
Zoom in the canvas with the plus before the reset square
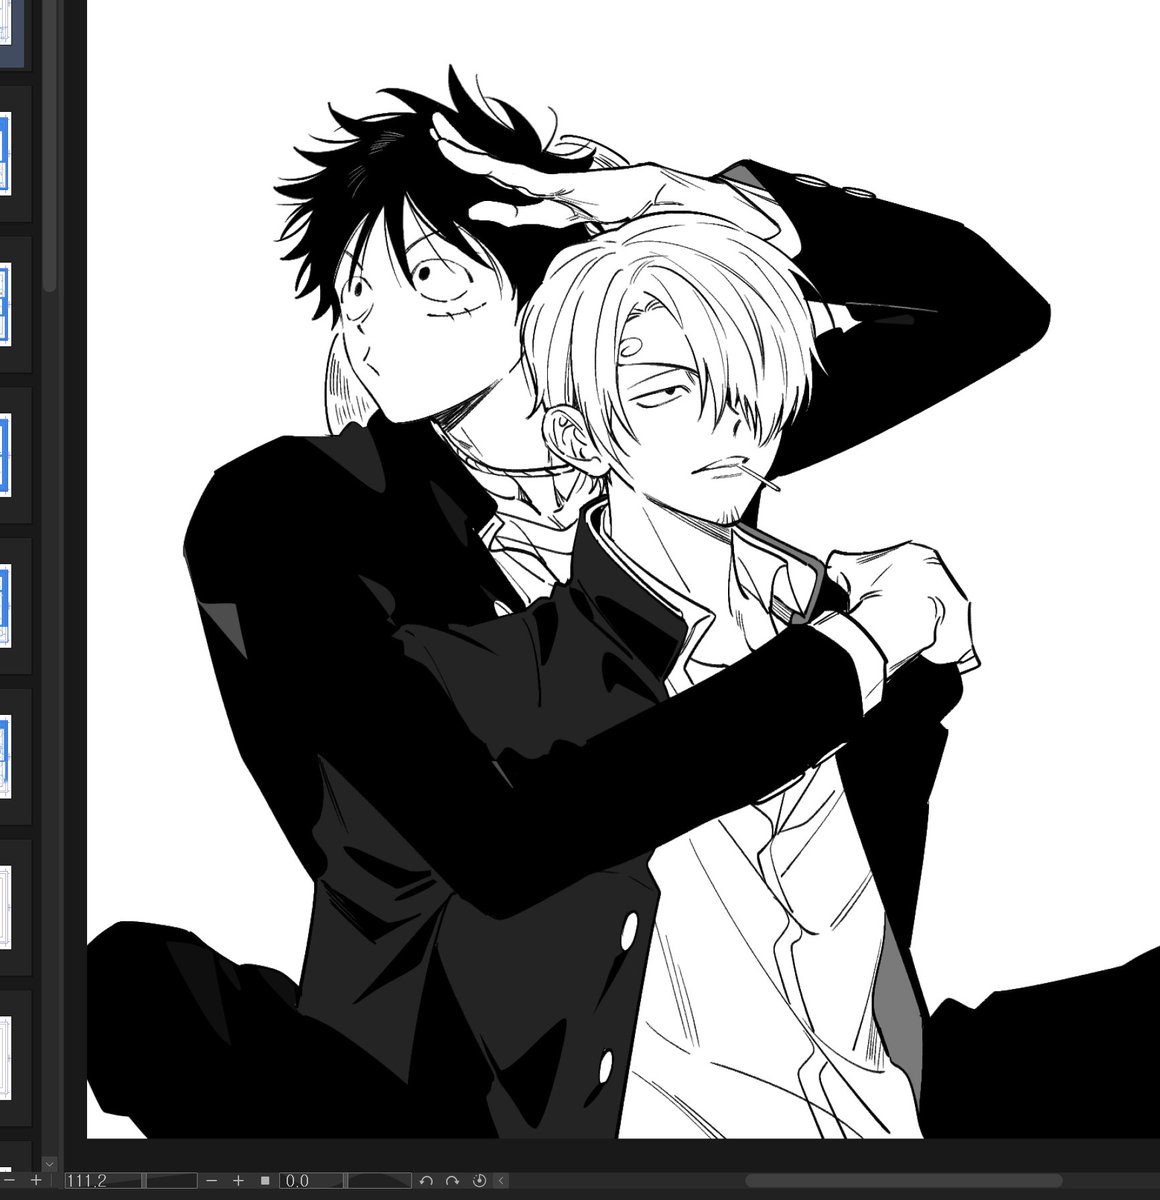[x=238, y=1181]
